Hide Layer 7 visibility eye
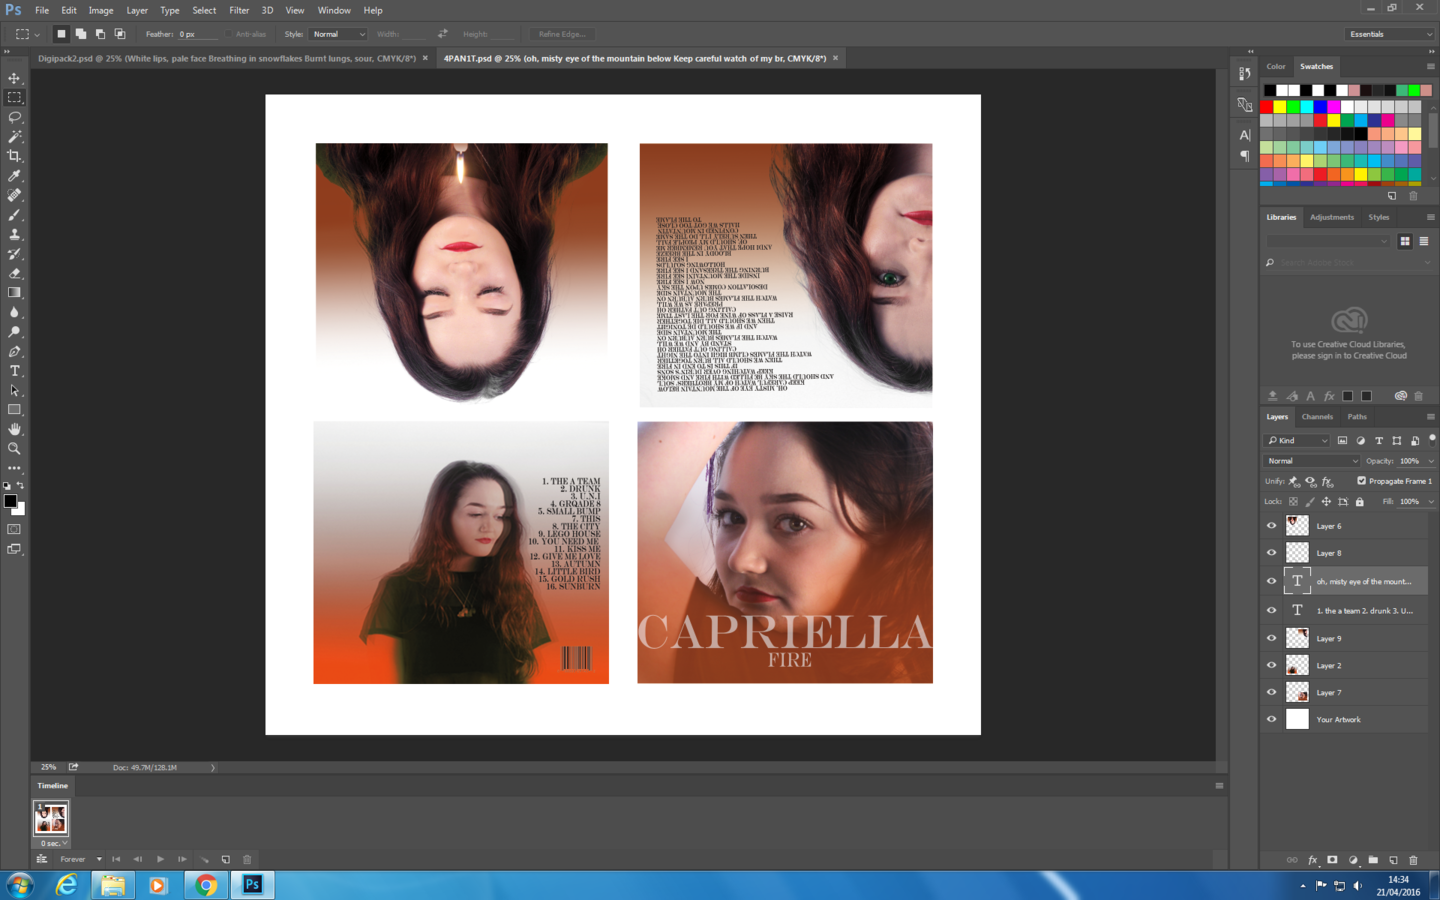The width and height of the screenshot is (1440, 900). (x=1271, y=691)
